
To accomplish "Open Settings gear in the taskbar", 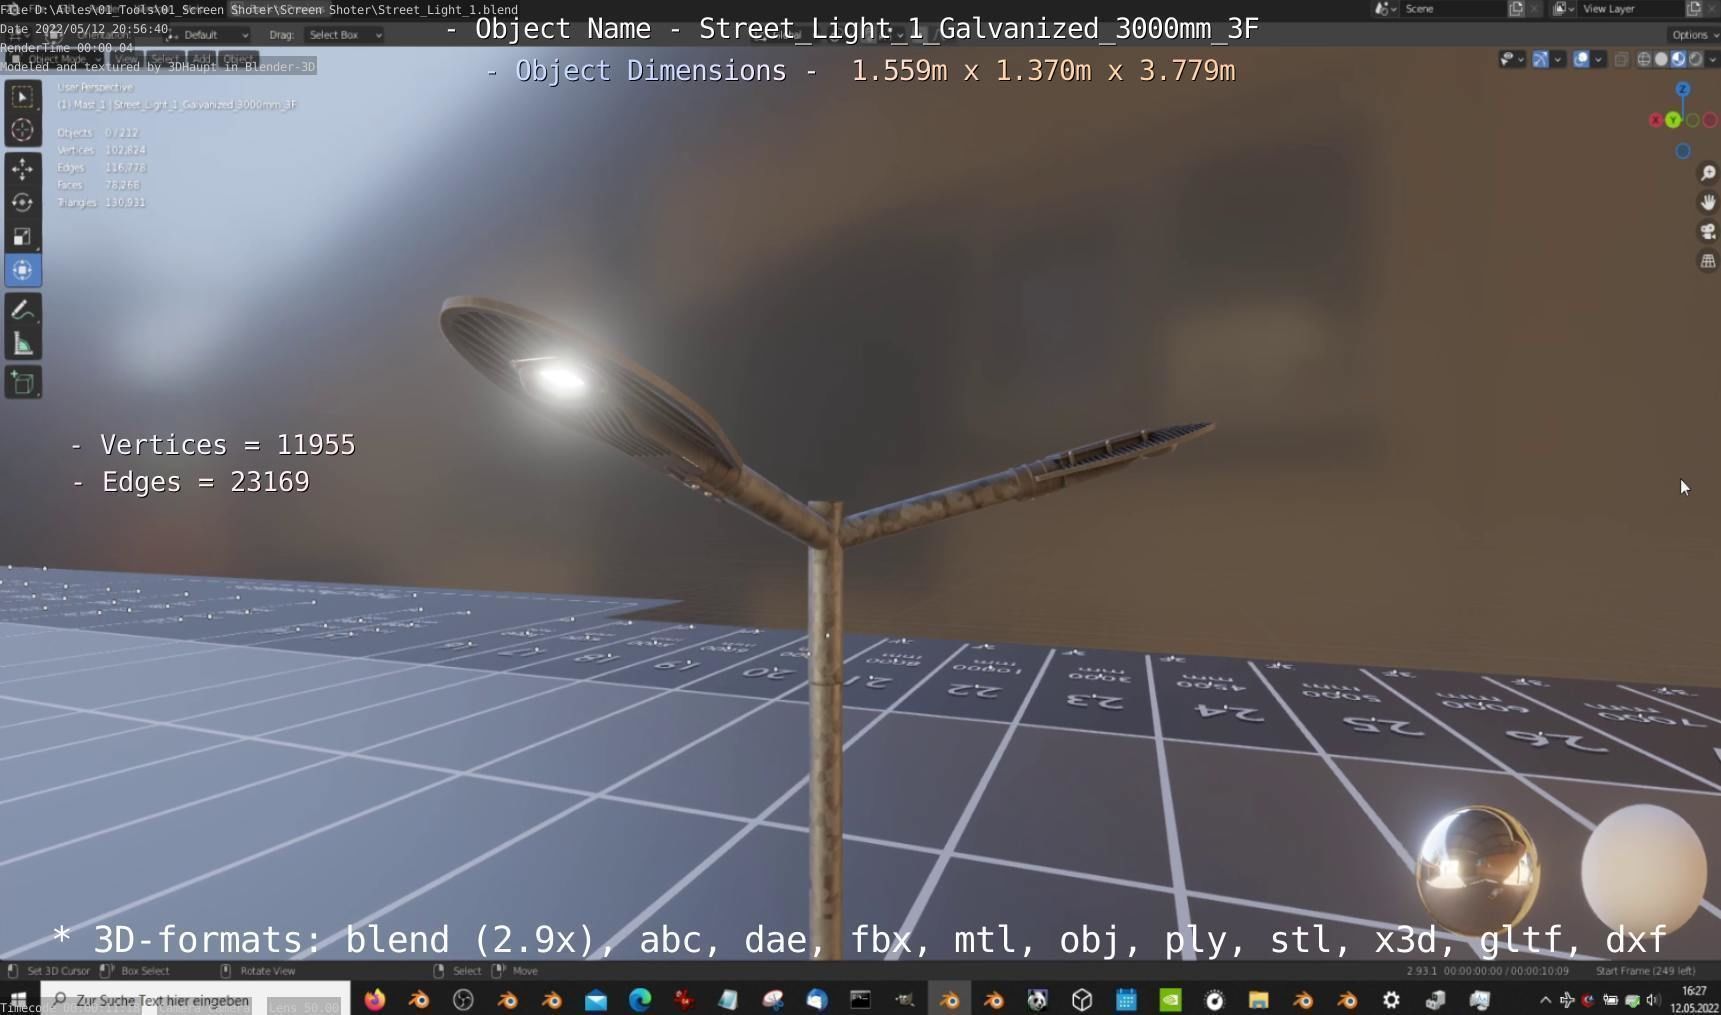I will pyautogui.click(x=1391, y=999).
